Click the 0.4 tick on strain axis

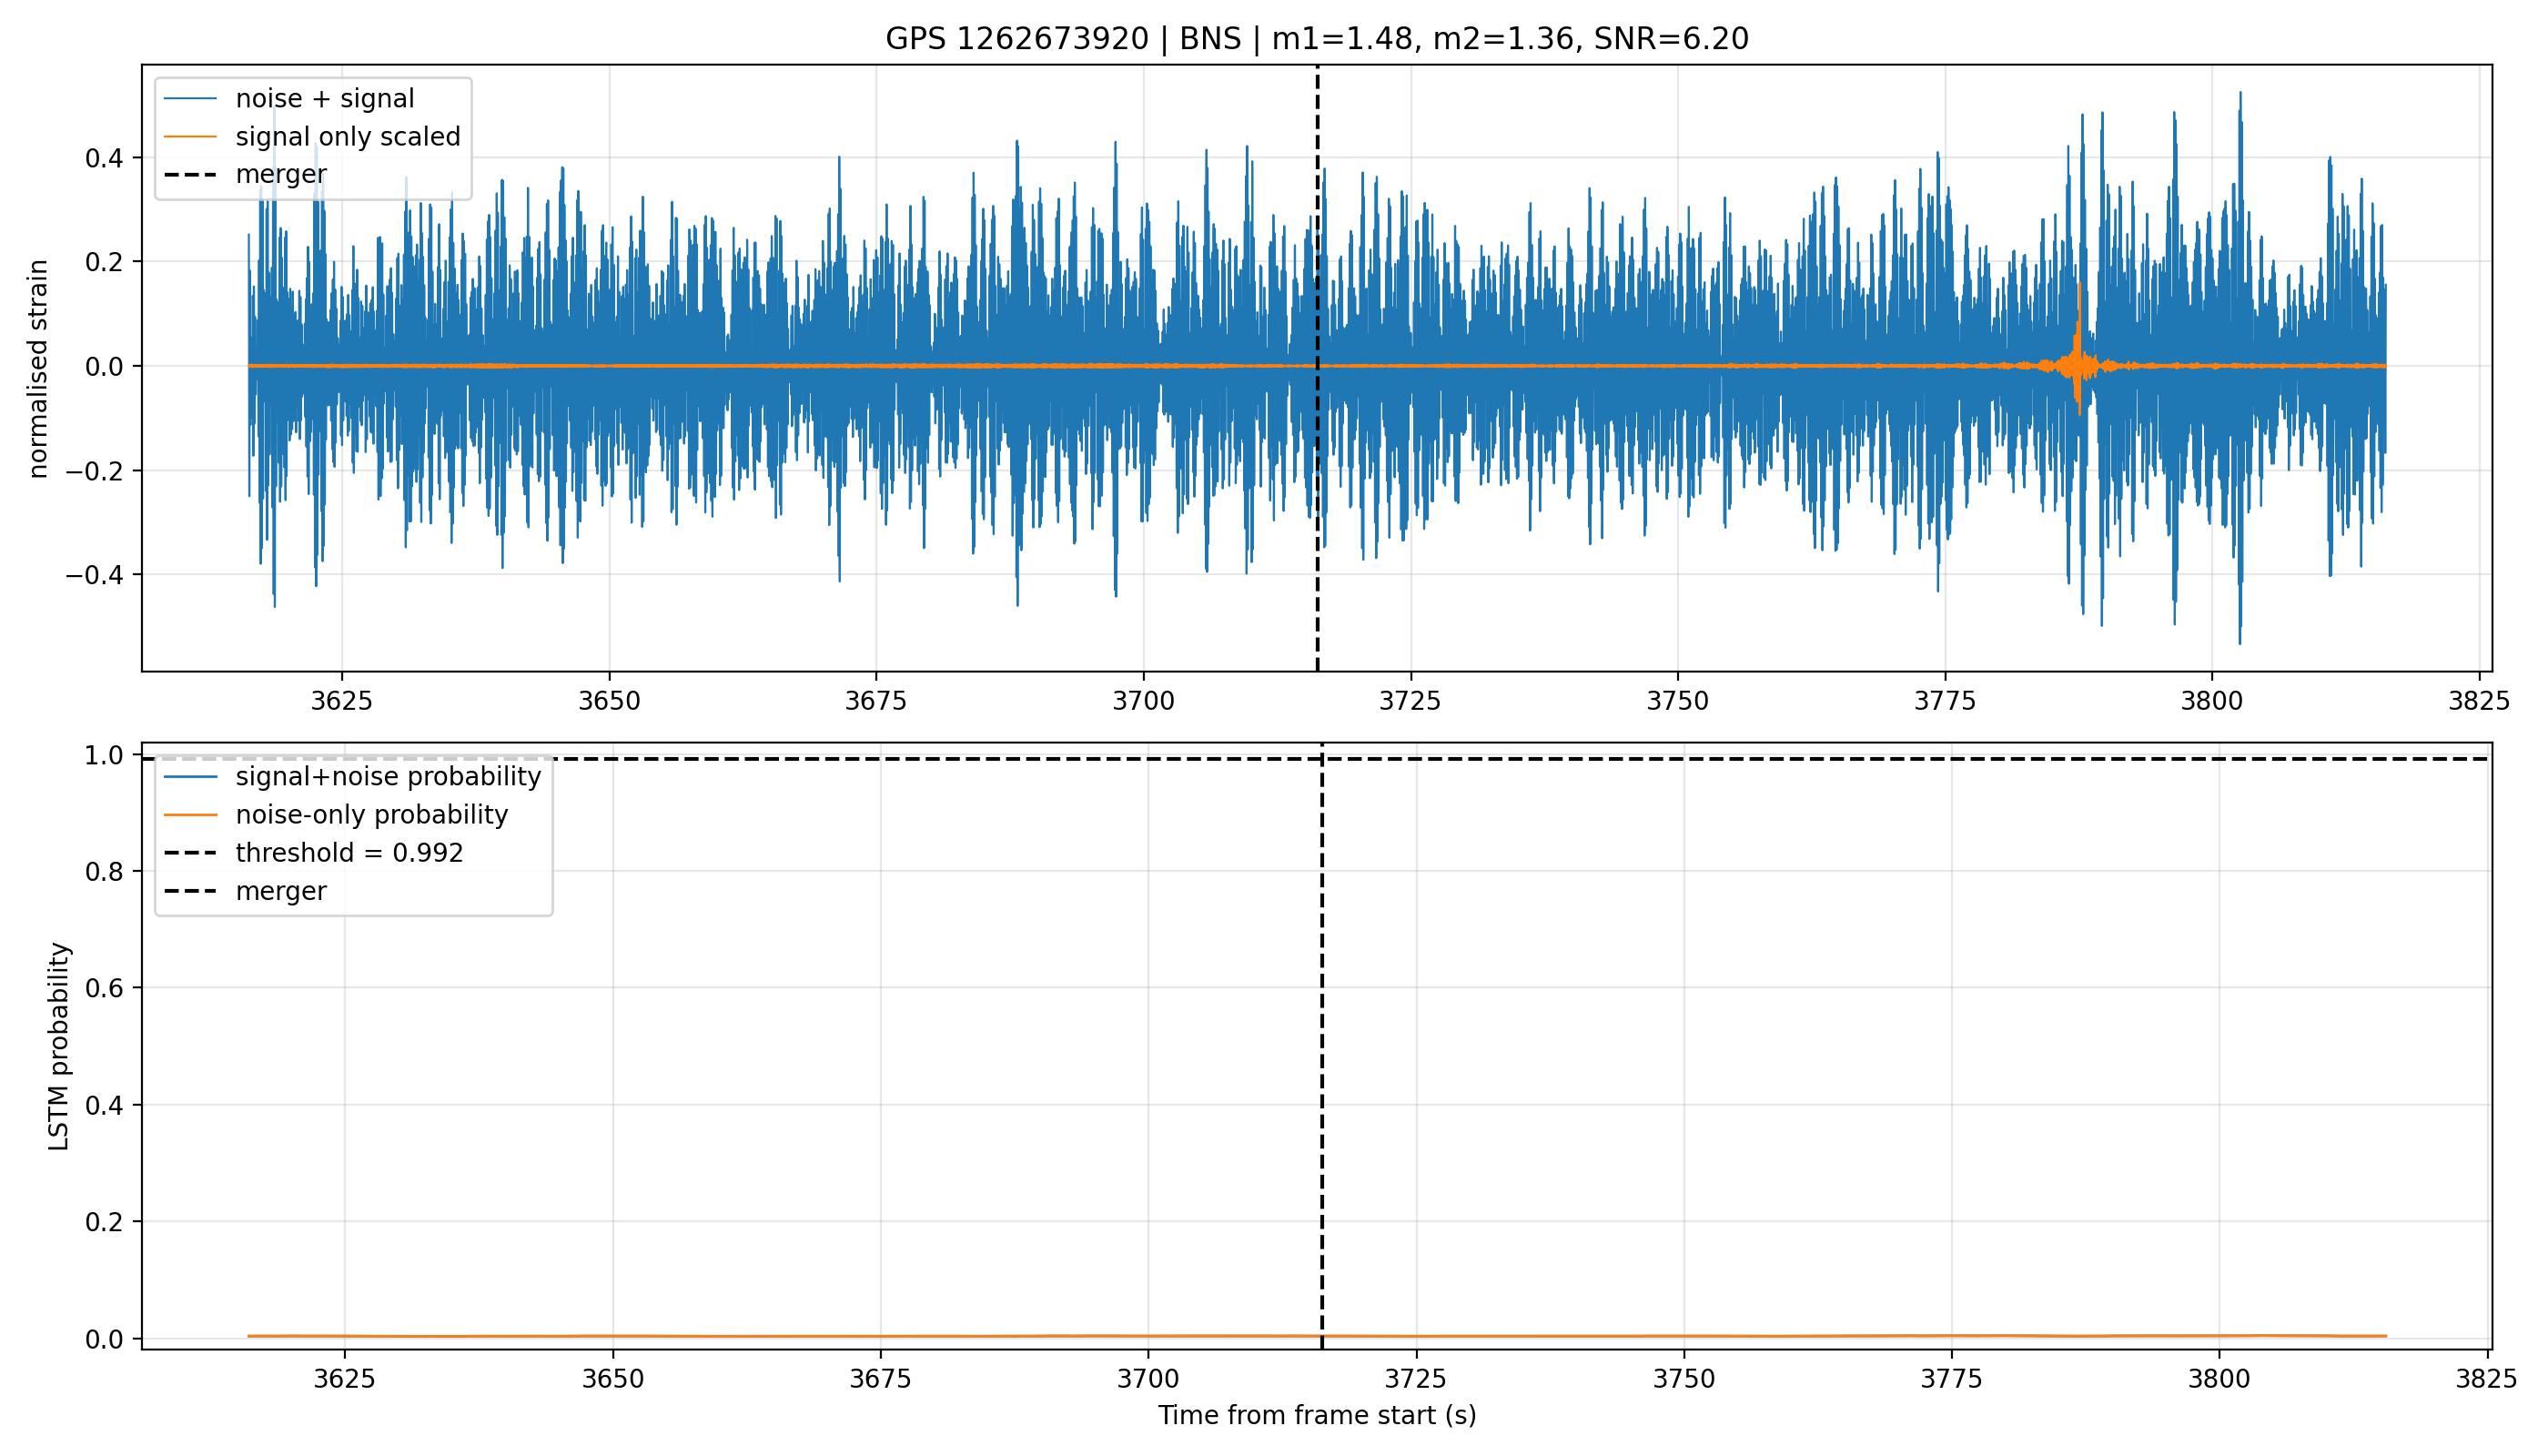coord(105,158)
